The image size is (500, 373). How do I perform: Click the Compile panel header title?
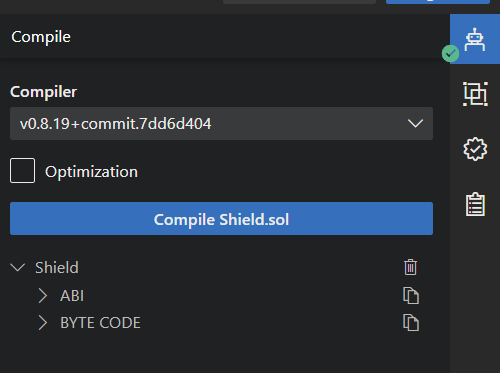[41, 37]
